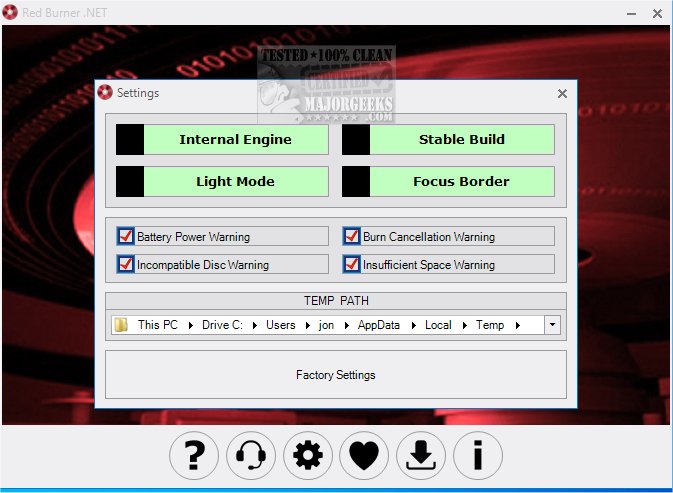Select Drive C: in the path bar
Image resolution: width=673 pixels, height=493 pixels.
tap(222, 325)
